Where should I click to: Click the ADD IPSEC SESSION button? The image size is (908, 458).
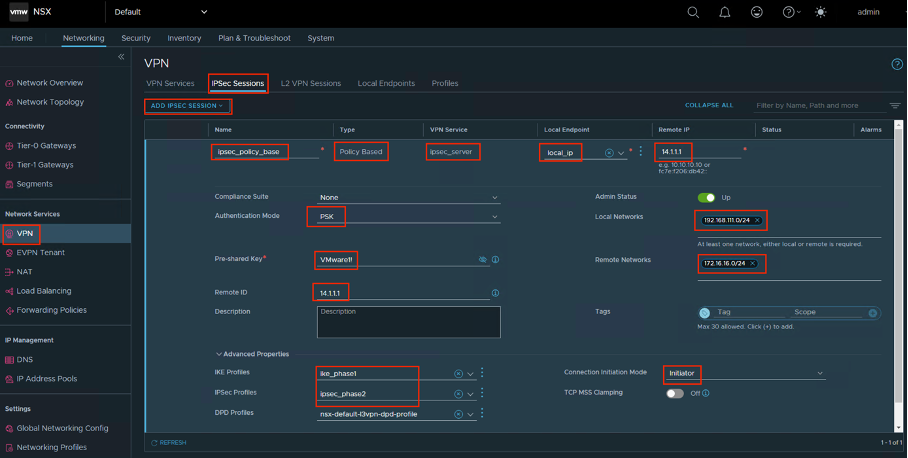188,105
